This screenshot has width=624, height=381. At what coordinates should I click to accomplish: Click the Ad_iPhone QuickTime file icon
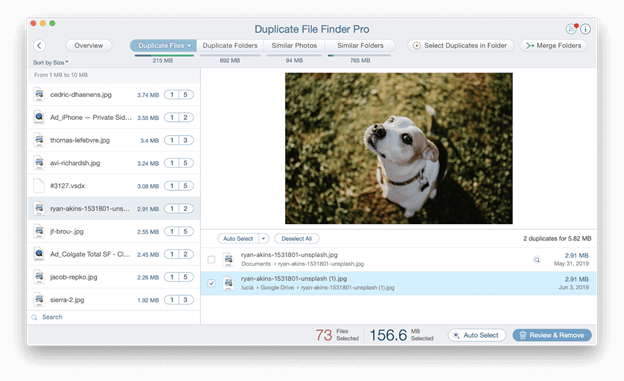39,117
